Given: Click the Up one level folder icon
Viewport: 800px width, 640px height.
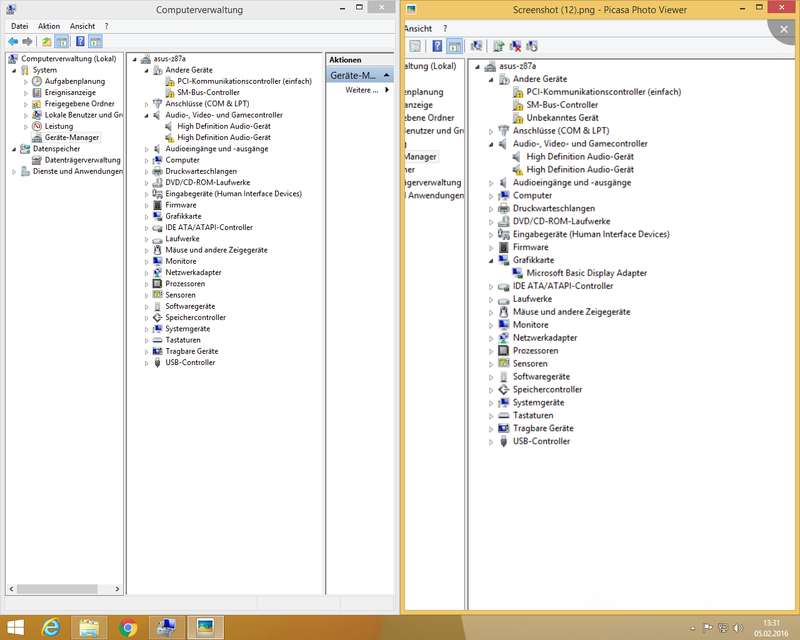Looking at the screenshot, I should [46, 42].
